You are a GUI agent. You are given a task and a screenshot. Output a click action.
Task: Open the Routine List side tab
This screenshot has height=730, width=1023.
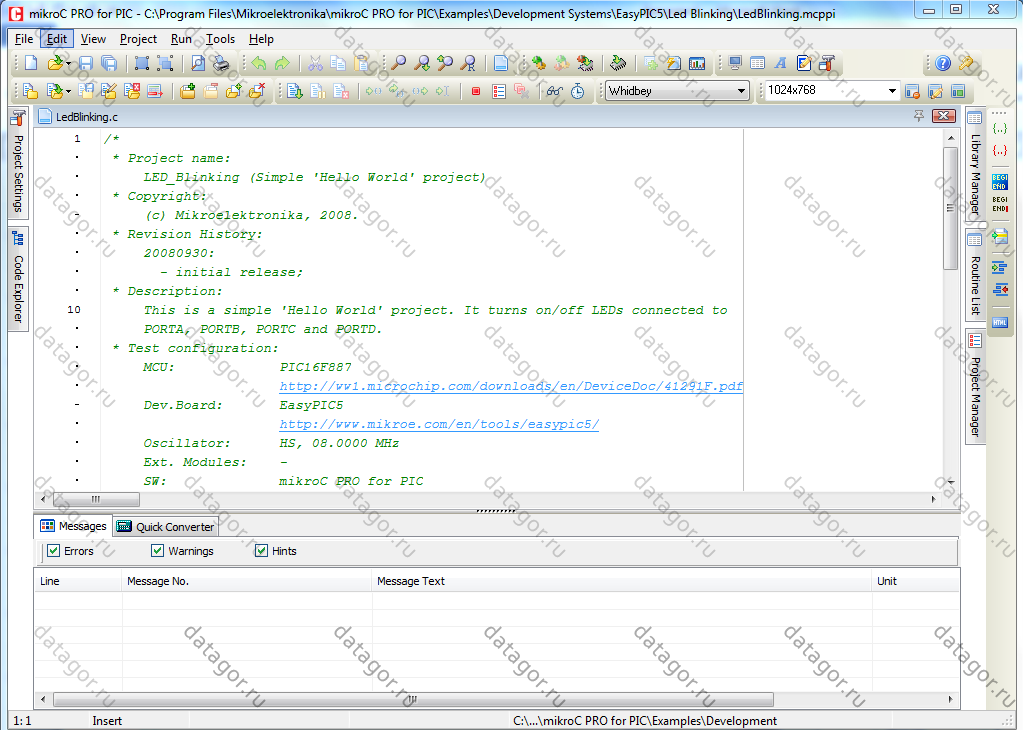pos(975,275)
